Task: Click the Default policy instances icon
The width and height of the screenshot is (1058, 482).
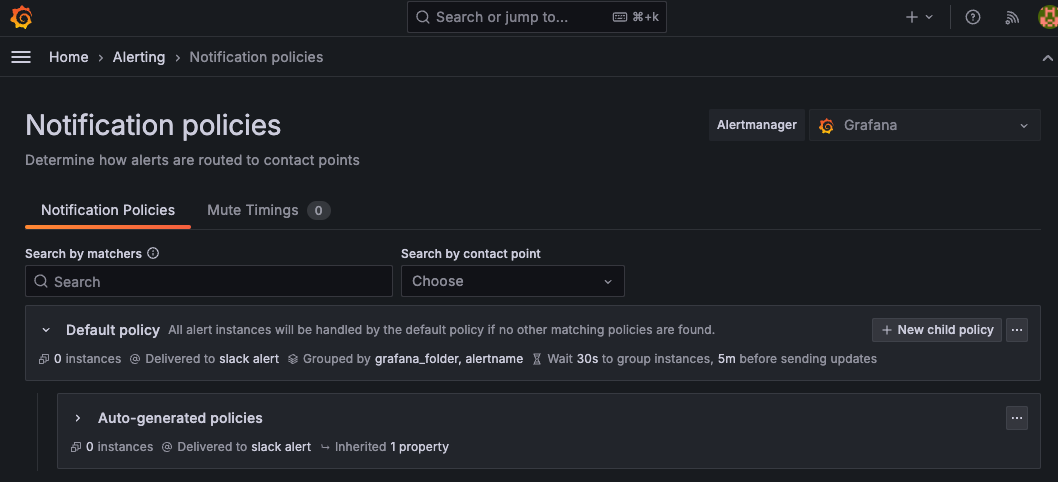Action: [44, 359]
